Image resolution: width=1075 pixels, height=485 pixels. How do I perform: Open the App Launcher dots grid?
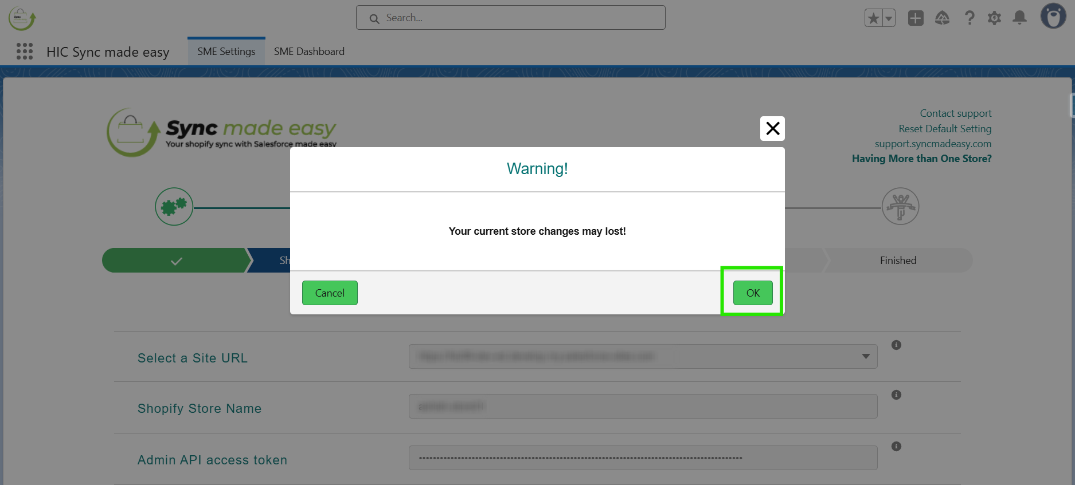click(25, 51)
